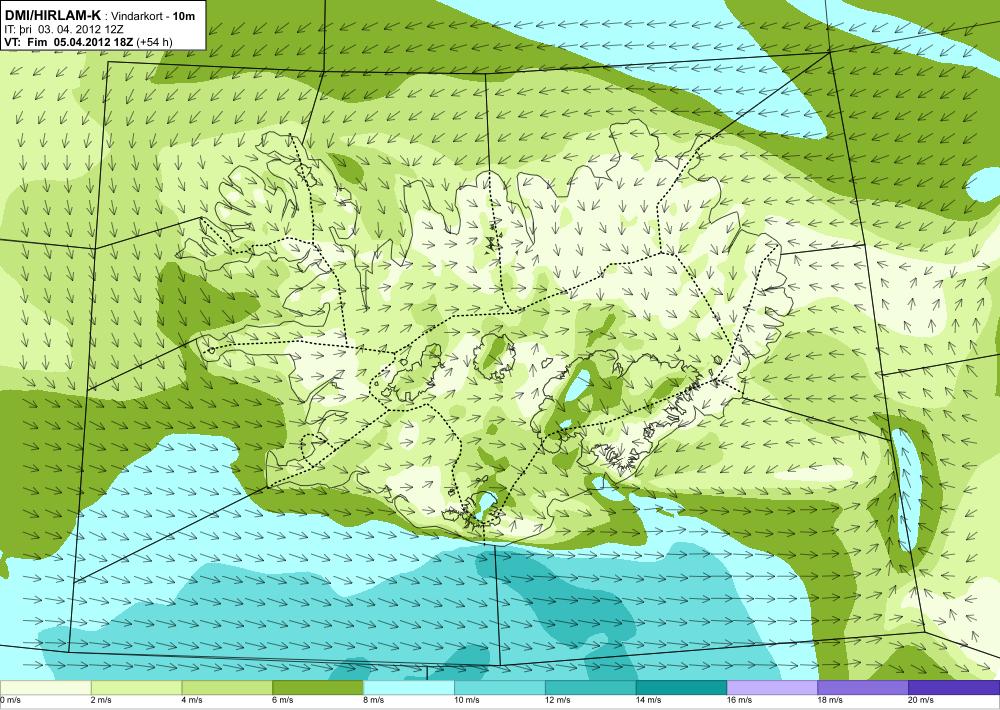Pick the dark green swatch between 6 and 8 m/s
This screenshot has height=710, width=1000.
pyautogui.click(x=318, y=688)
